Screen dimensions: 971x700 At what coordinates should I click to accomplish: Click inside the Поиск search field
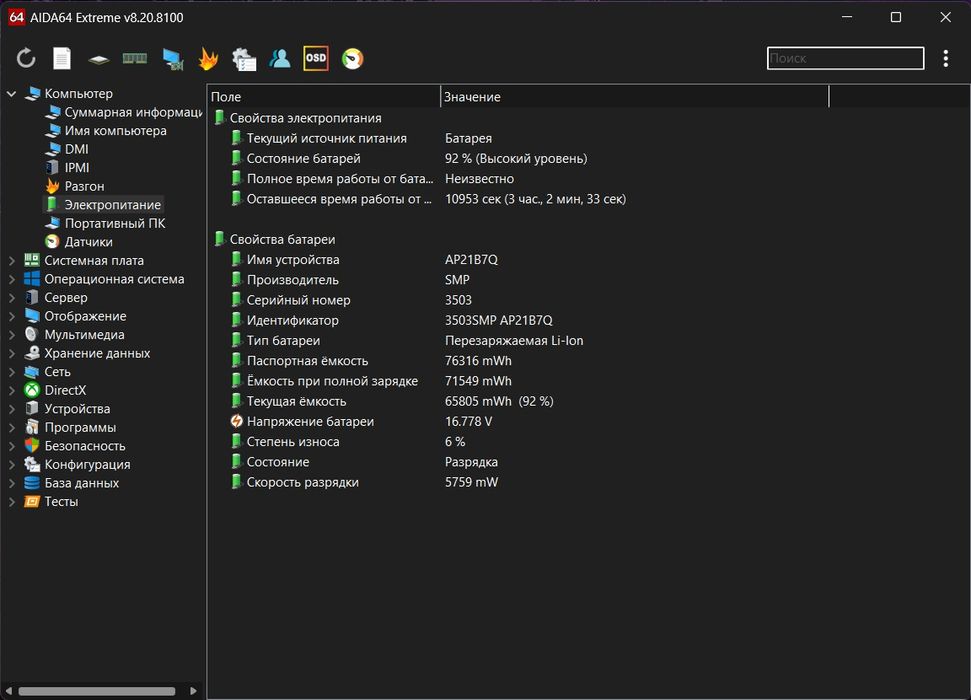845,58
